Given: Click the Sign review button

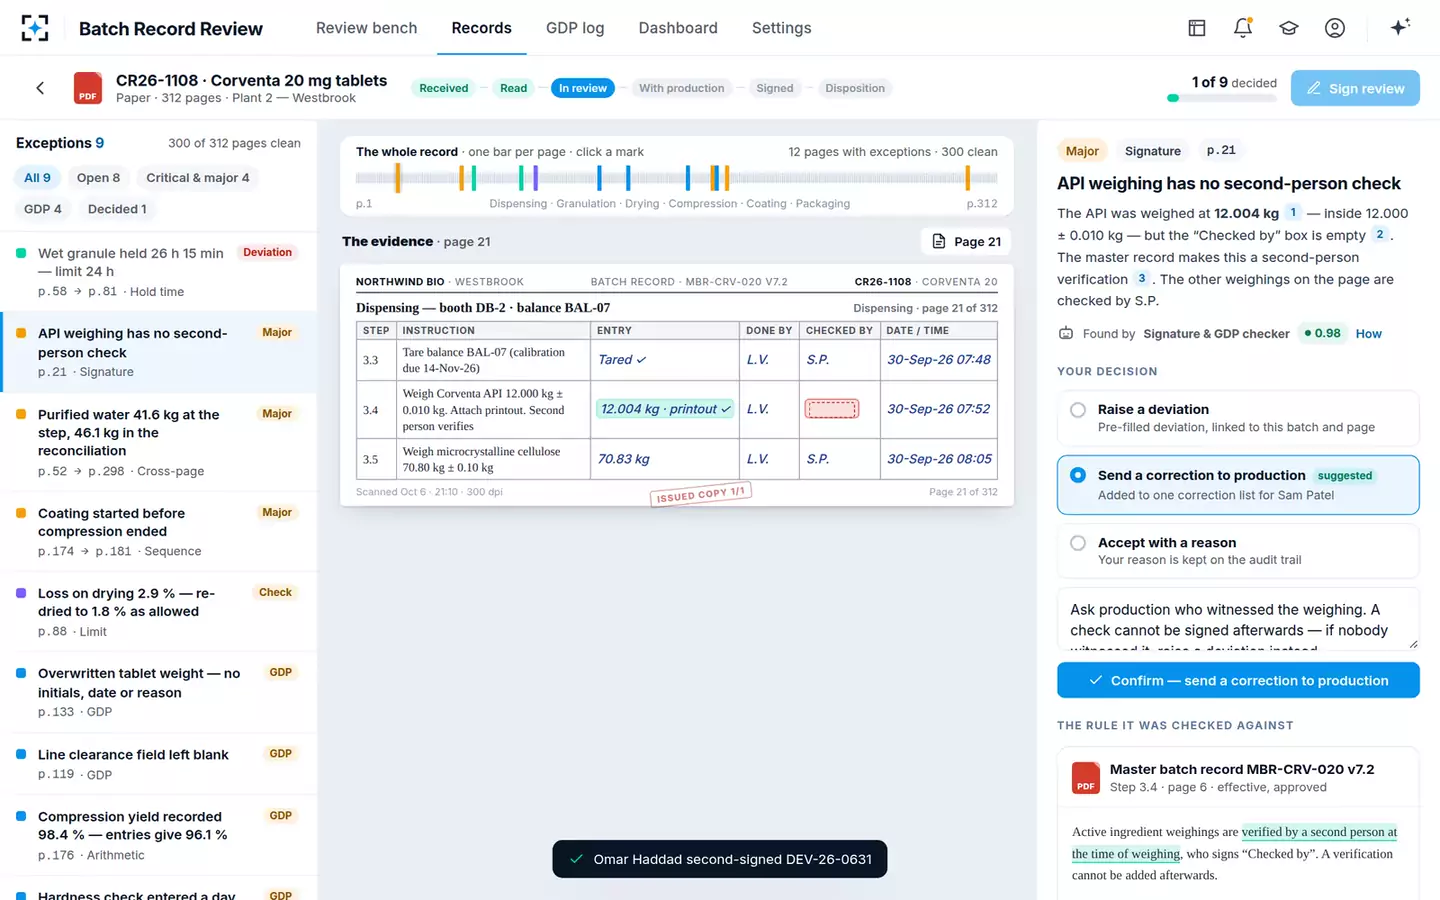Looking at the screenshot, I should (1355, 88).
